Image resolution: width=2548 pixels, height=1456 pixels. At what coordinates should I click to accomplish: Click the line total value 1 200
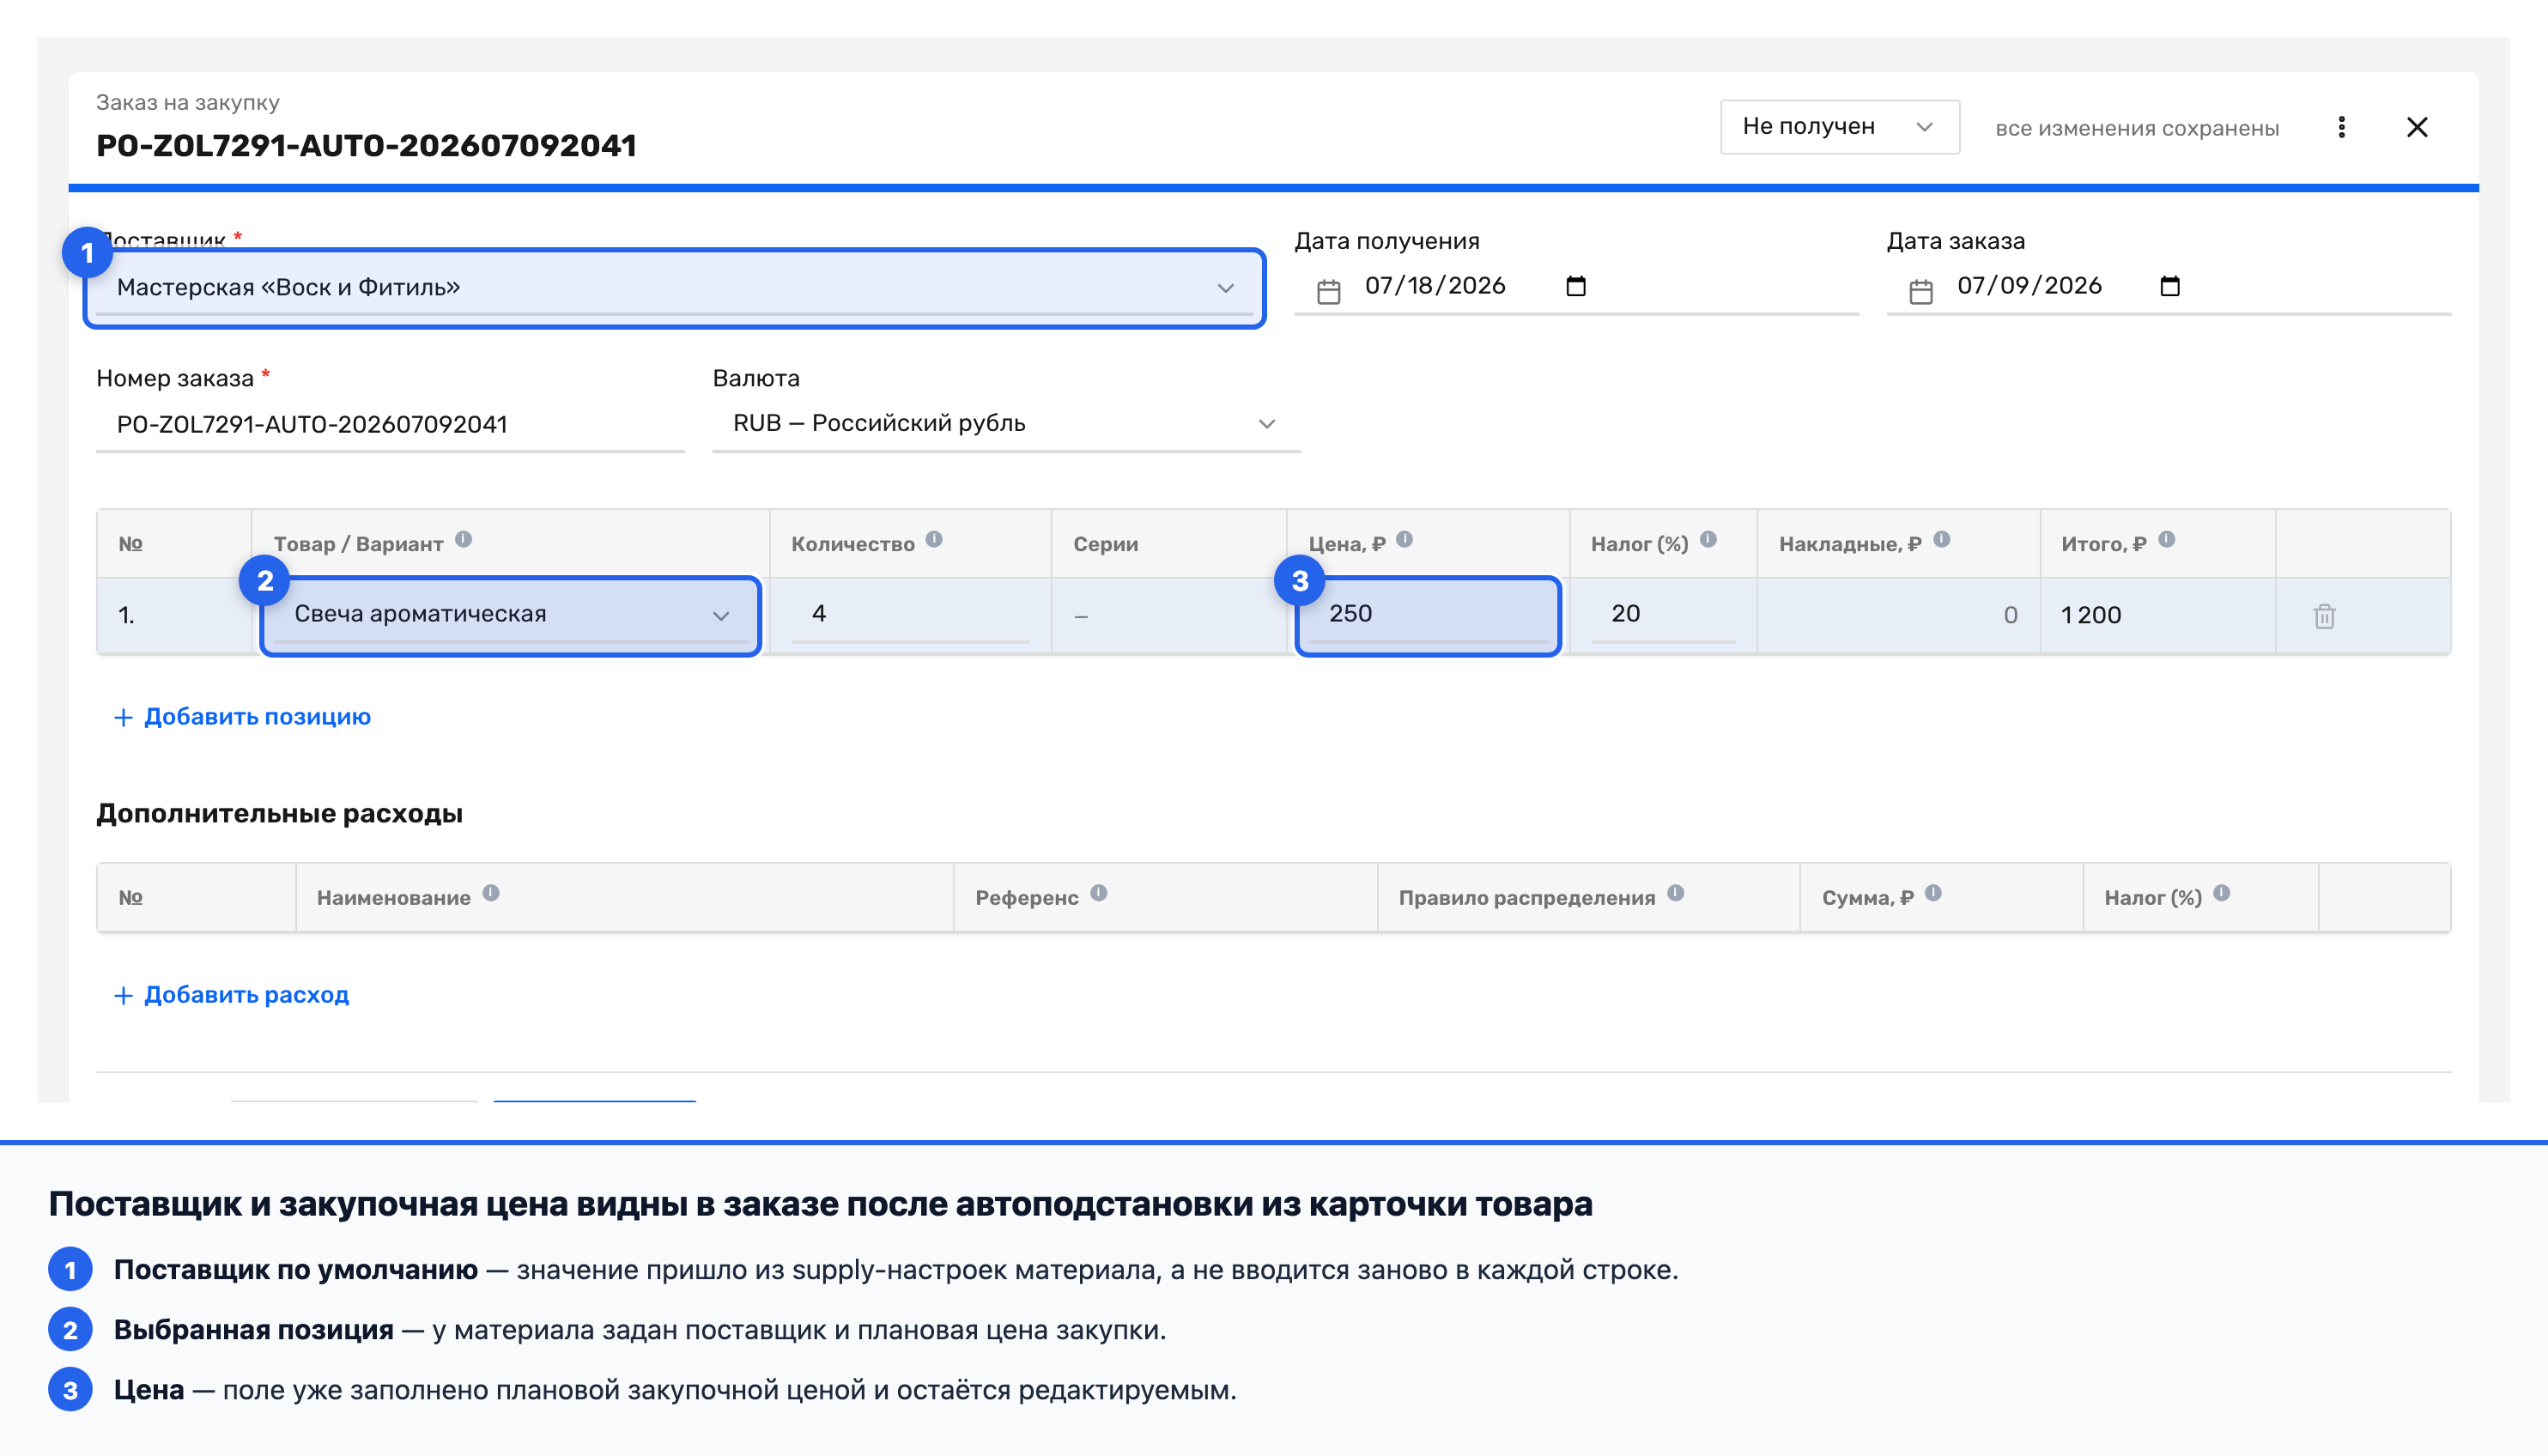click(x=2091, y=615)
